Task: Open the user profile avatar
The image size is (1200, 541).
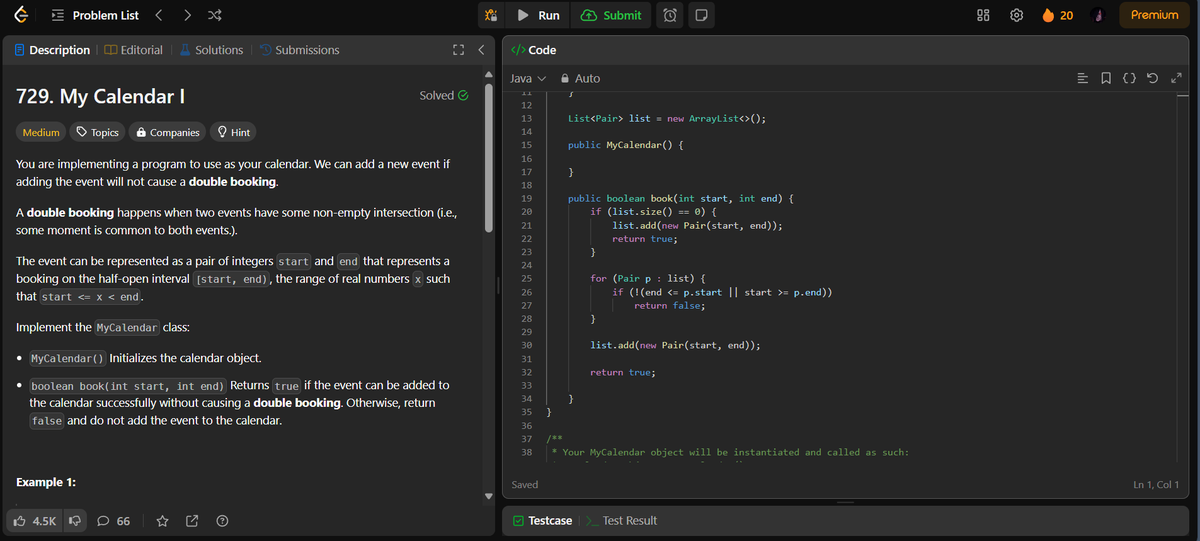Action: [1097, 15]
